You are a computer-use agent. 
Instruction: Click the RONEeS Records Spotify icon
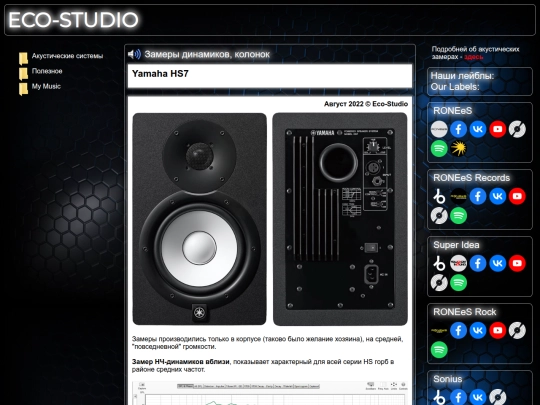tap(458, 216)
